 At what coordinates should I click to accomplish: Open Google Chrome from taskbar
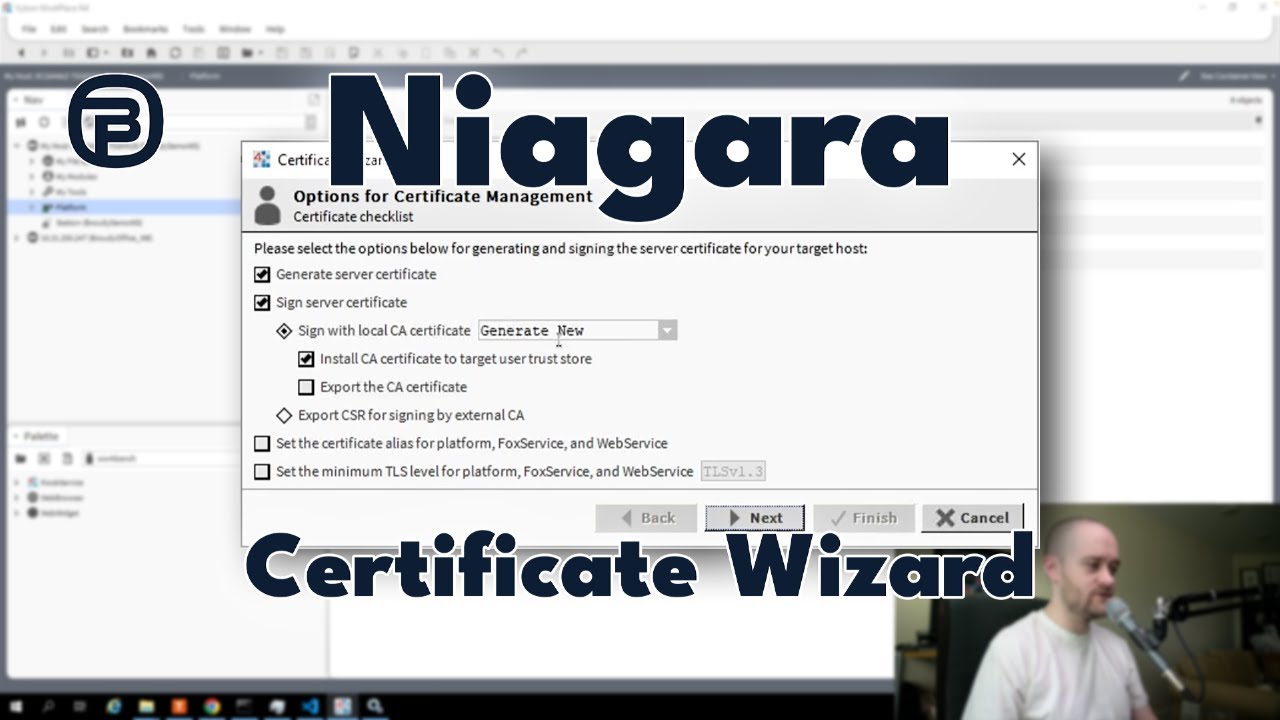212,706
